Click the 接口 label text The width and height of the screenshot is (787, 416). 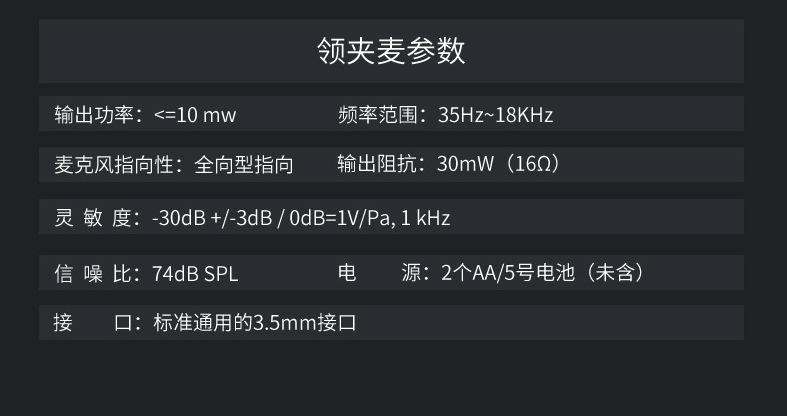92,322
